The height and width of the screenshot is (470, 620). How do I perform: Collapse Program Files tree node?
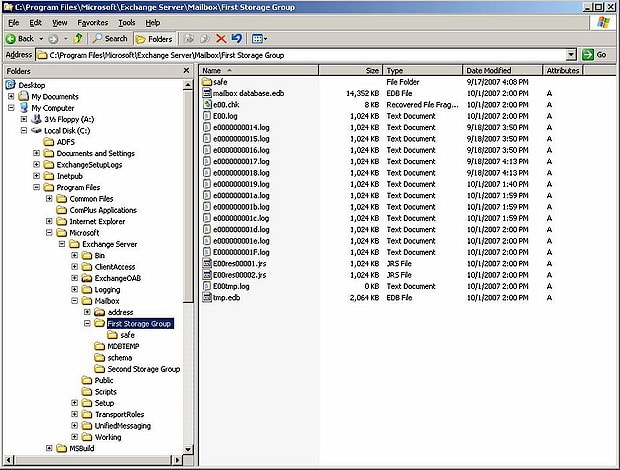(x=36, y=187)
